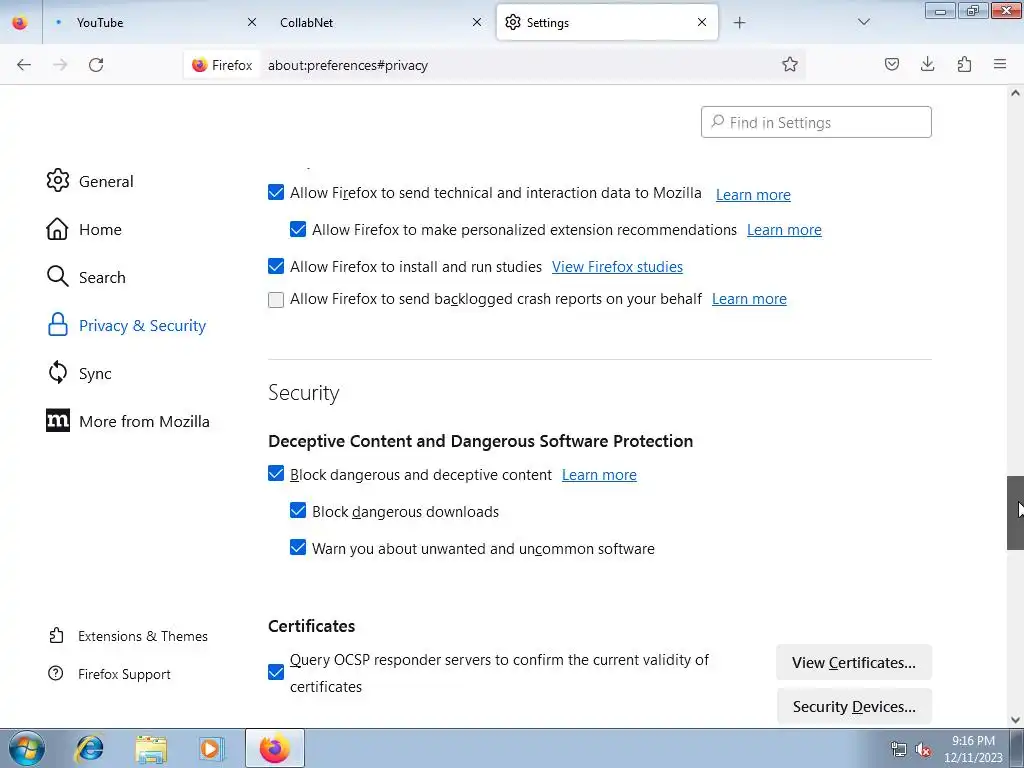Screen dimensions: 1024x768
Task: Reload the current page
Action: [96, 65]
